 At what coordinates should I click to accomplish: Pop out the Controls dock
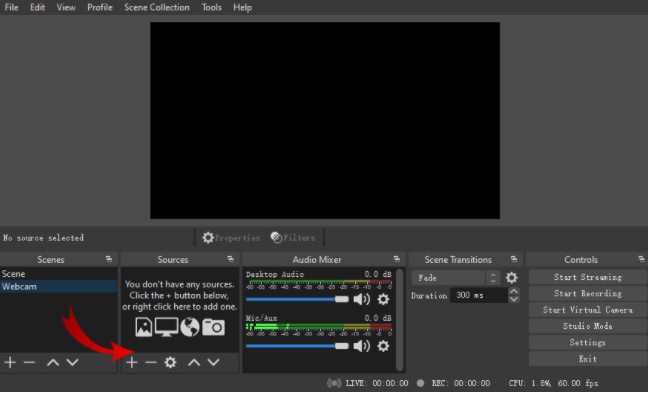pyautogui.click(x=641, y=259)
